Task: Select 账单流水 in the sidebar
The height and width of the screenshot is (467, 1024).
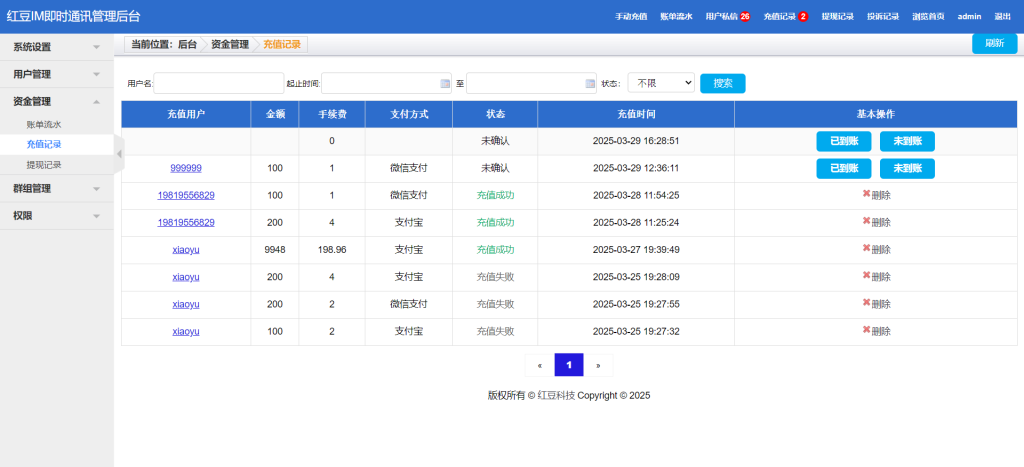Action: click(44, 125)
